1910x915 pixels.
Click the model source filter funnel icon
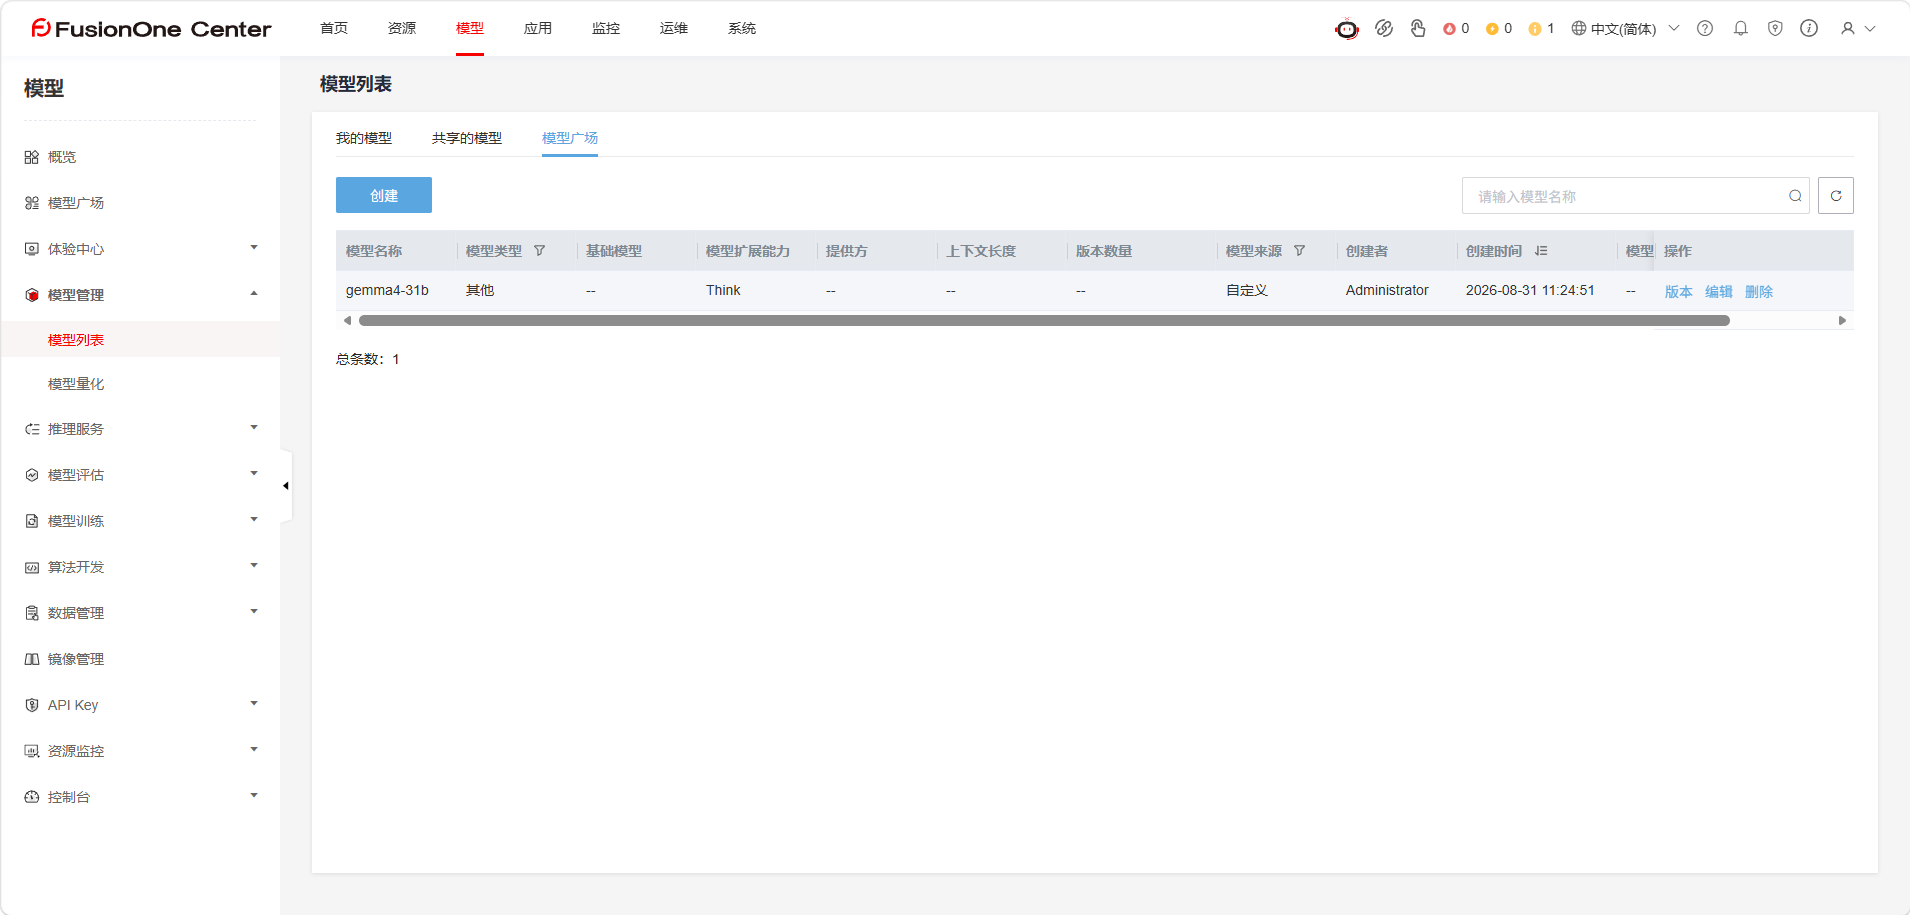click(1299, 251)
